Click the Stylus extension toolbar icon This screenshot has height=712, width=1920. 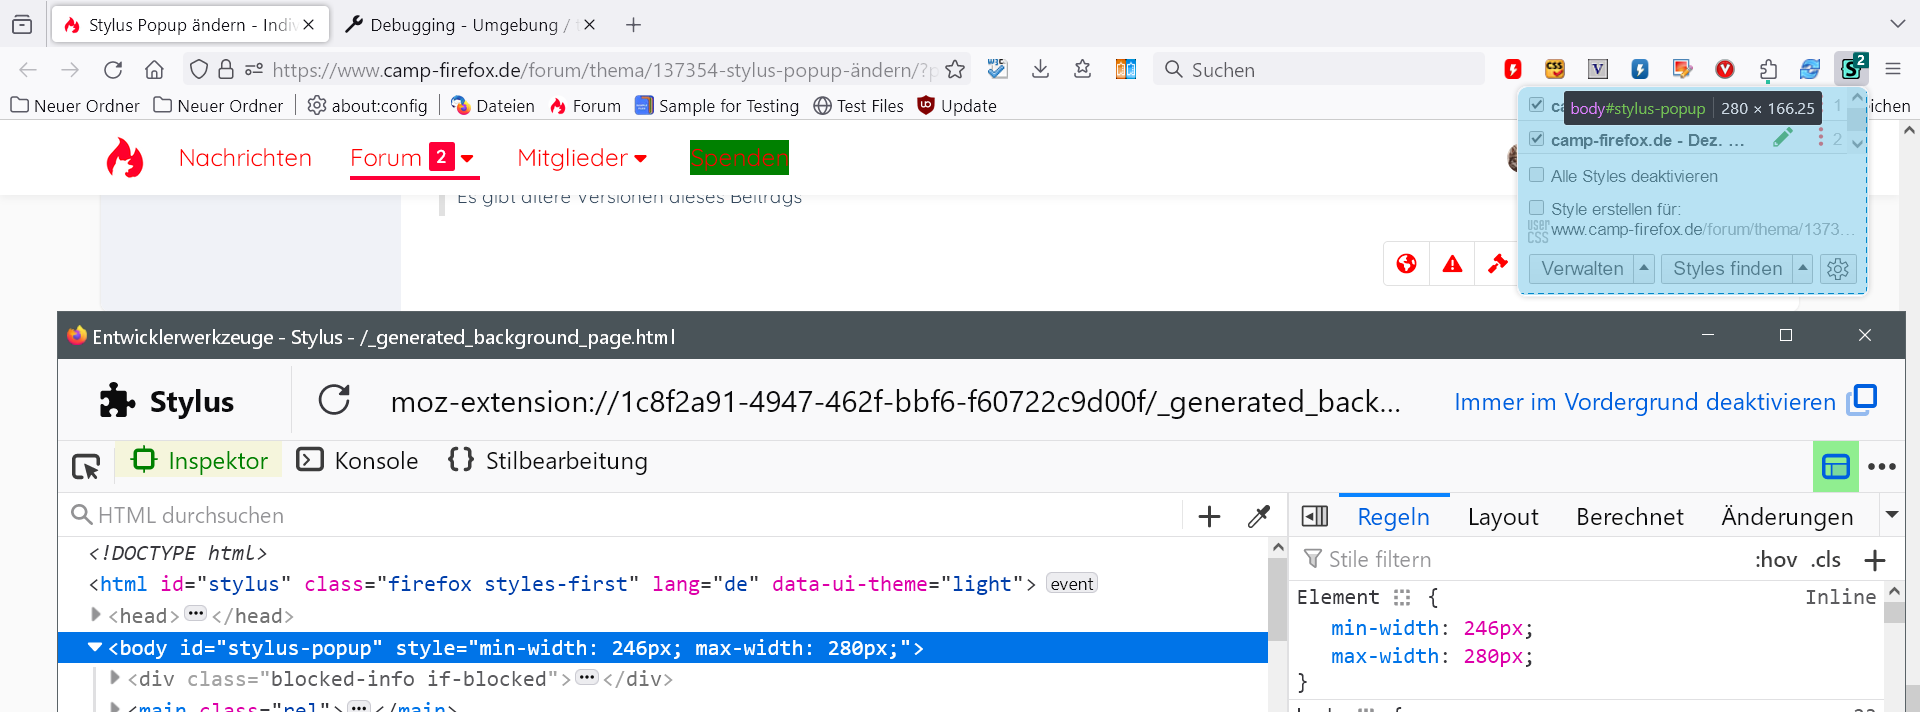click(1851, 69)
